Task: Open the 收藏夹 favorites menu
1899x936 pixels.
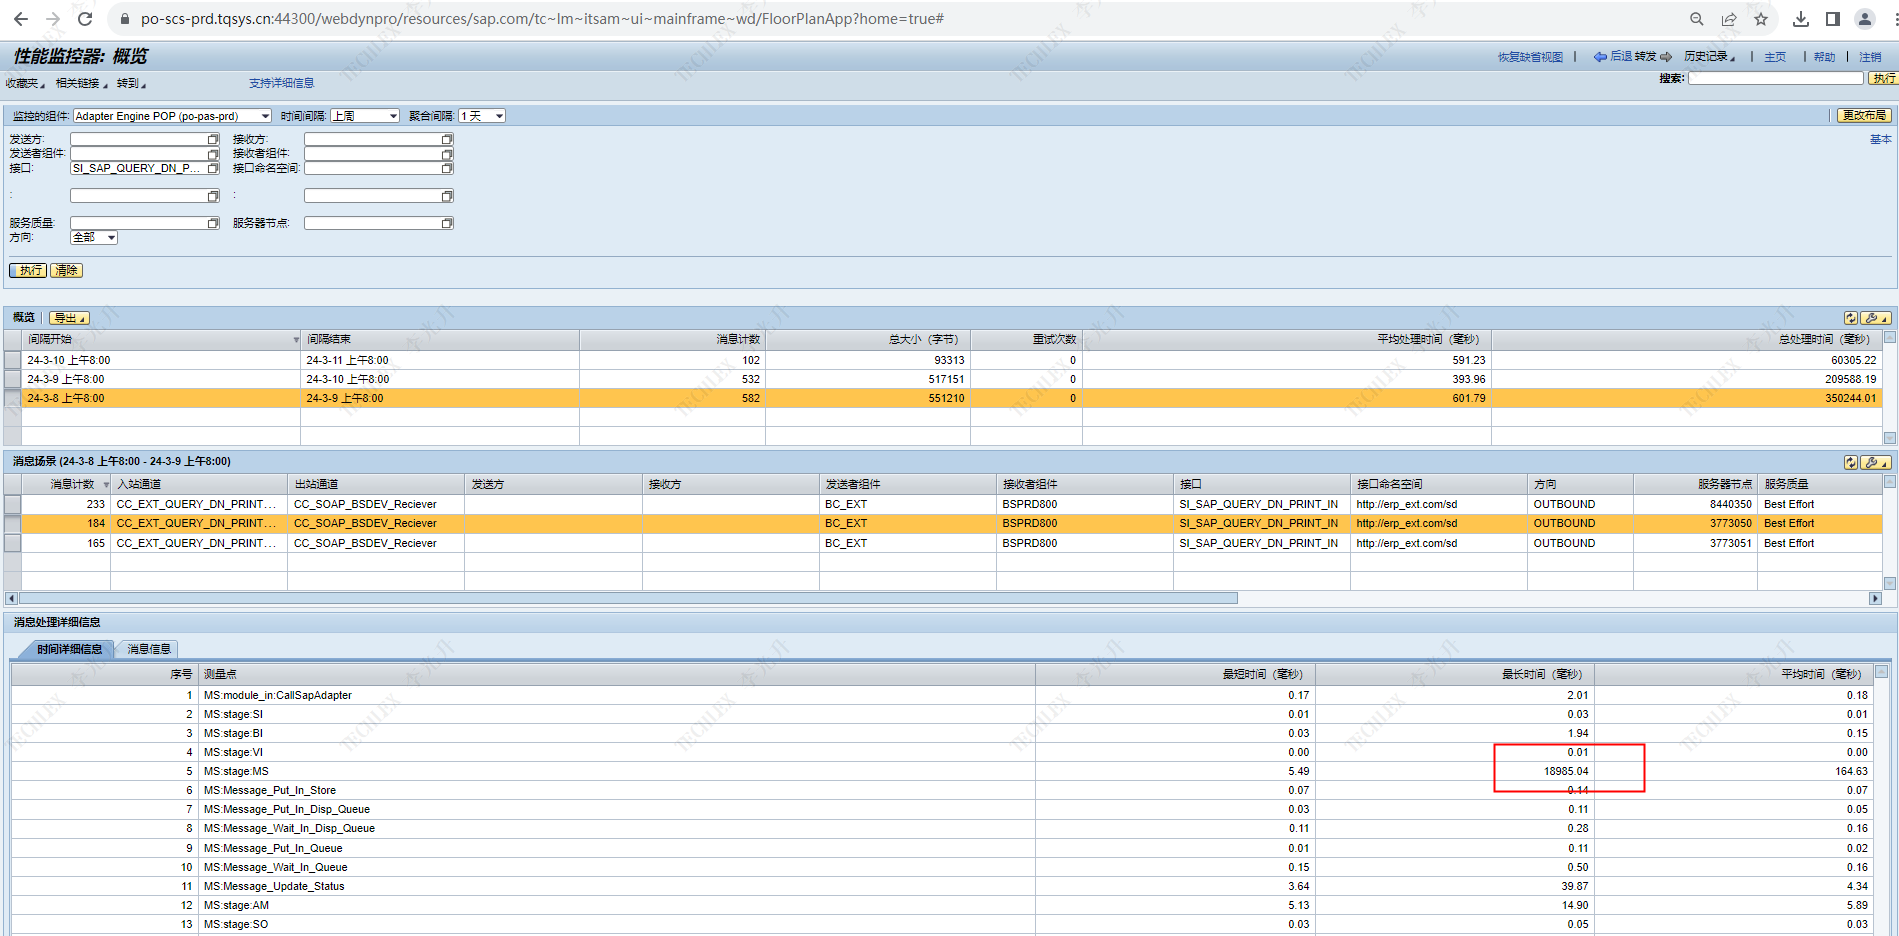Action: [x=25, y=83]
